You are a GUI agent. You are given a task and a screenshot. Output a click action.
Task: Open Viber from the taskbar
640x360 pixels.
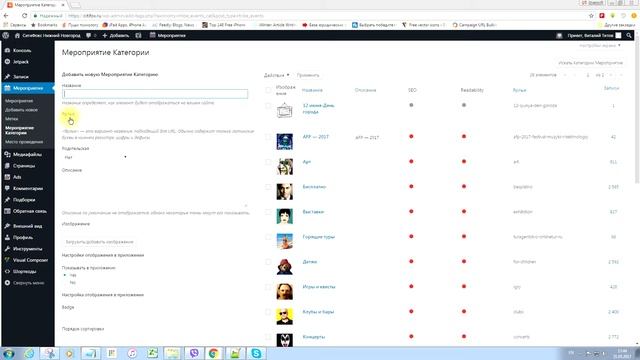tap(194, 353)
